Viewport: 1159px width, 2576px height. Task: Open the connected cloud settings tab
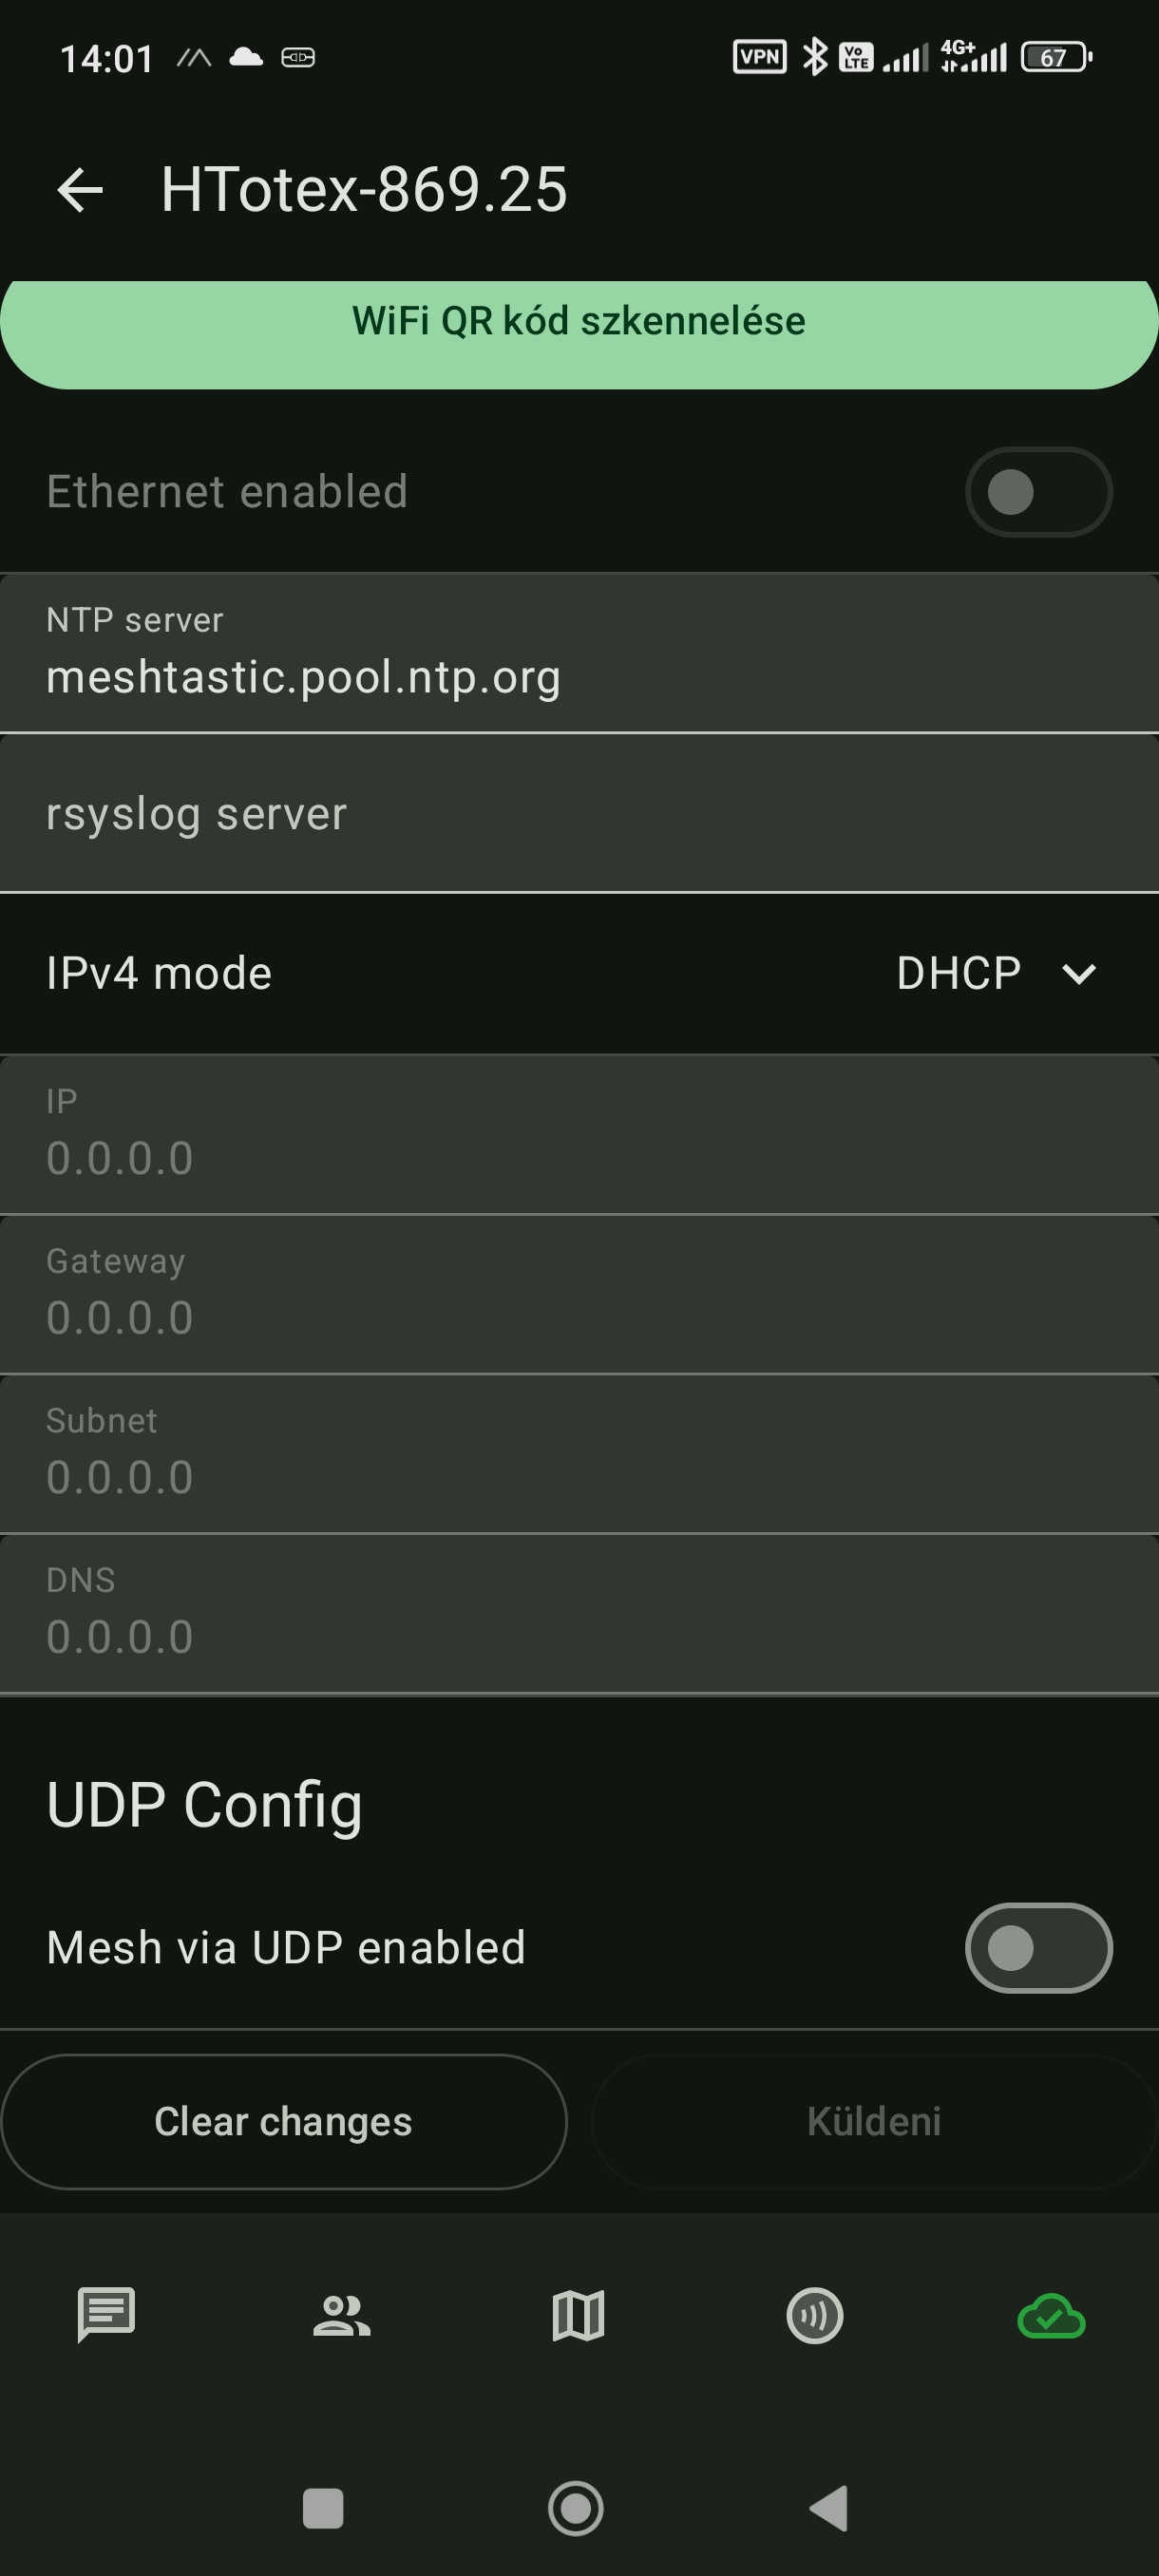click(x=1050, y=2315)
